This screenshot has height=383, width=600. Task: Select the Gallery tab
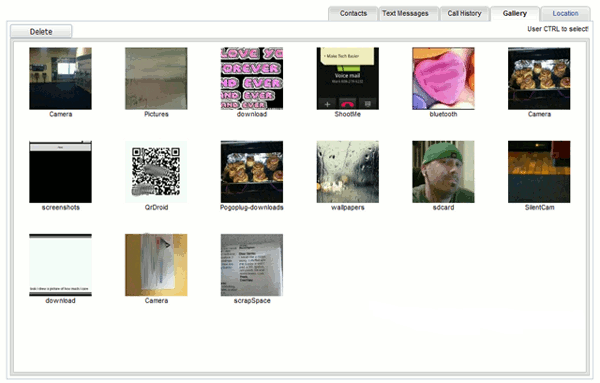(x=515, y=13)
